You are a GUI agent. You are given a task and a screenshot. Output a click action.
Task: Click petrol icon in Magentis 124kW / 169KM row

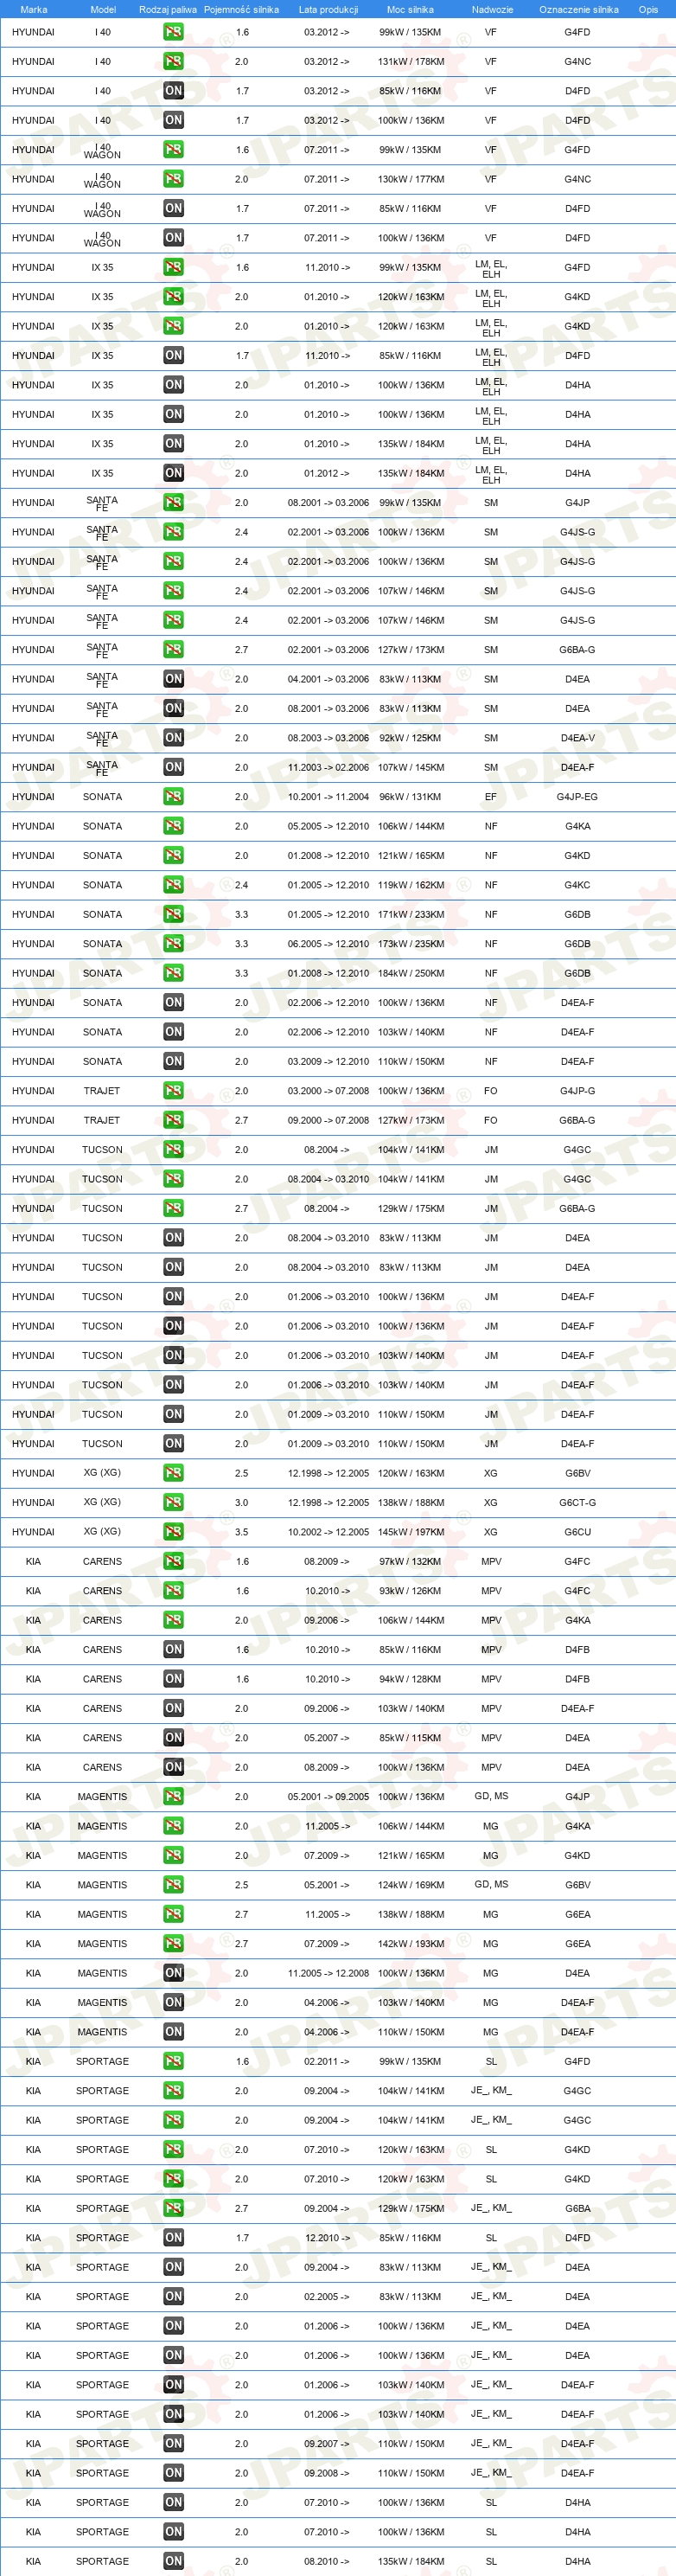tap(173, 1885)
